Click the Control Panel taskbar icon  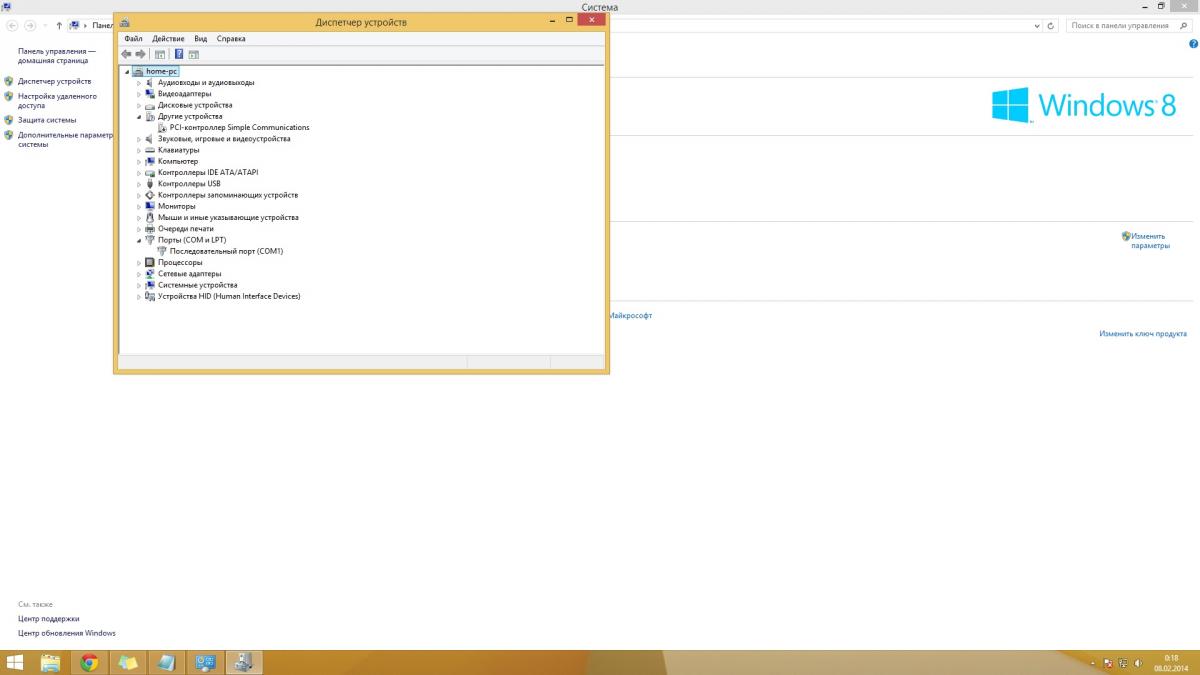tap(205, 662)
